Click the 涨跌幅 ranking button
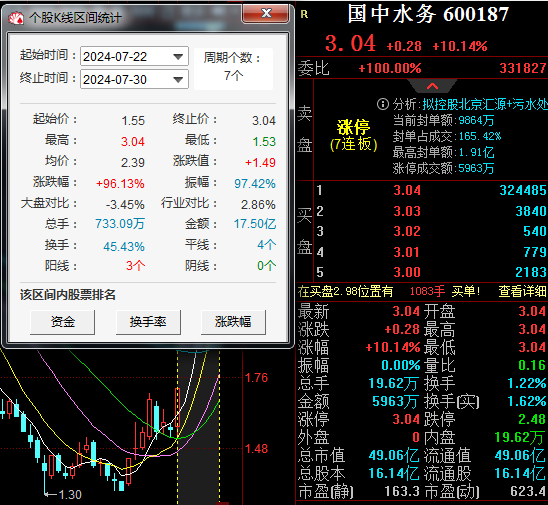The width and height of the screenshot is (548, 505). [233, 322]
